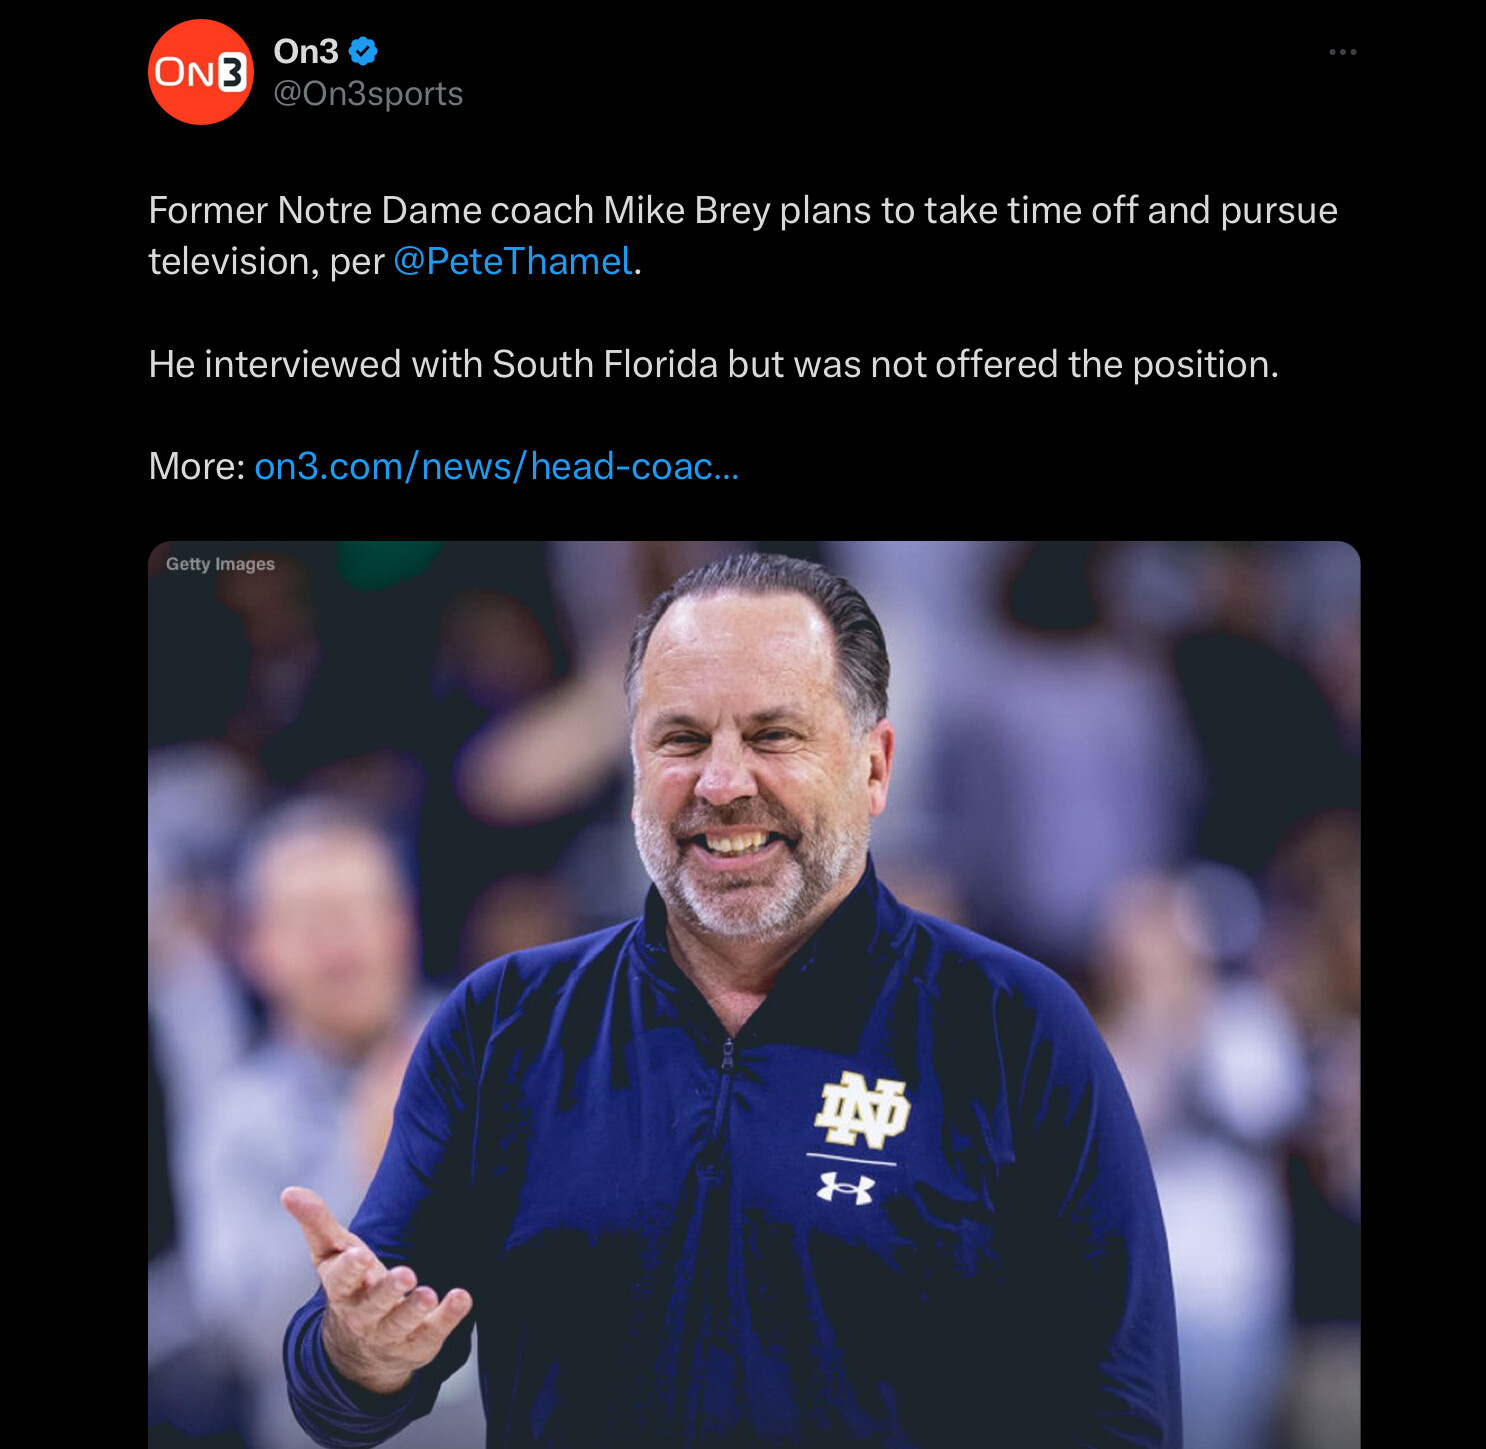Visit the @PeteThamel mention

[x=513, y=262]
